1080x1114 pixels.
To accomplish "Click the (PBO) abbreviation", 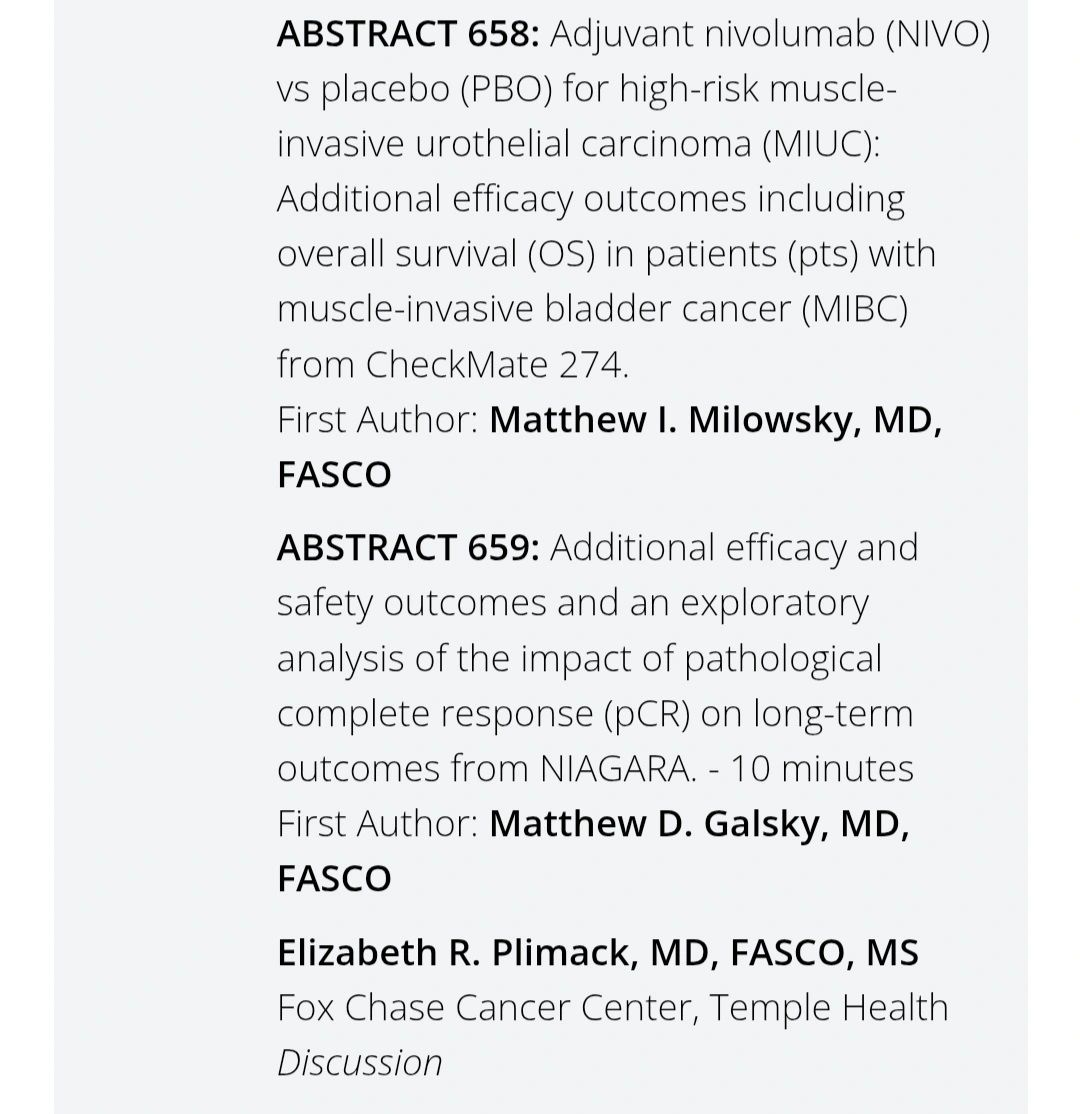I will (x=506, y=90).
